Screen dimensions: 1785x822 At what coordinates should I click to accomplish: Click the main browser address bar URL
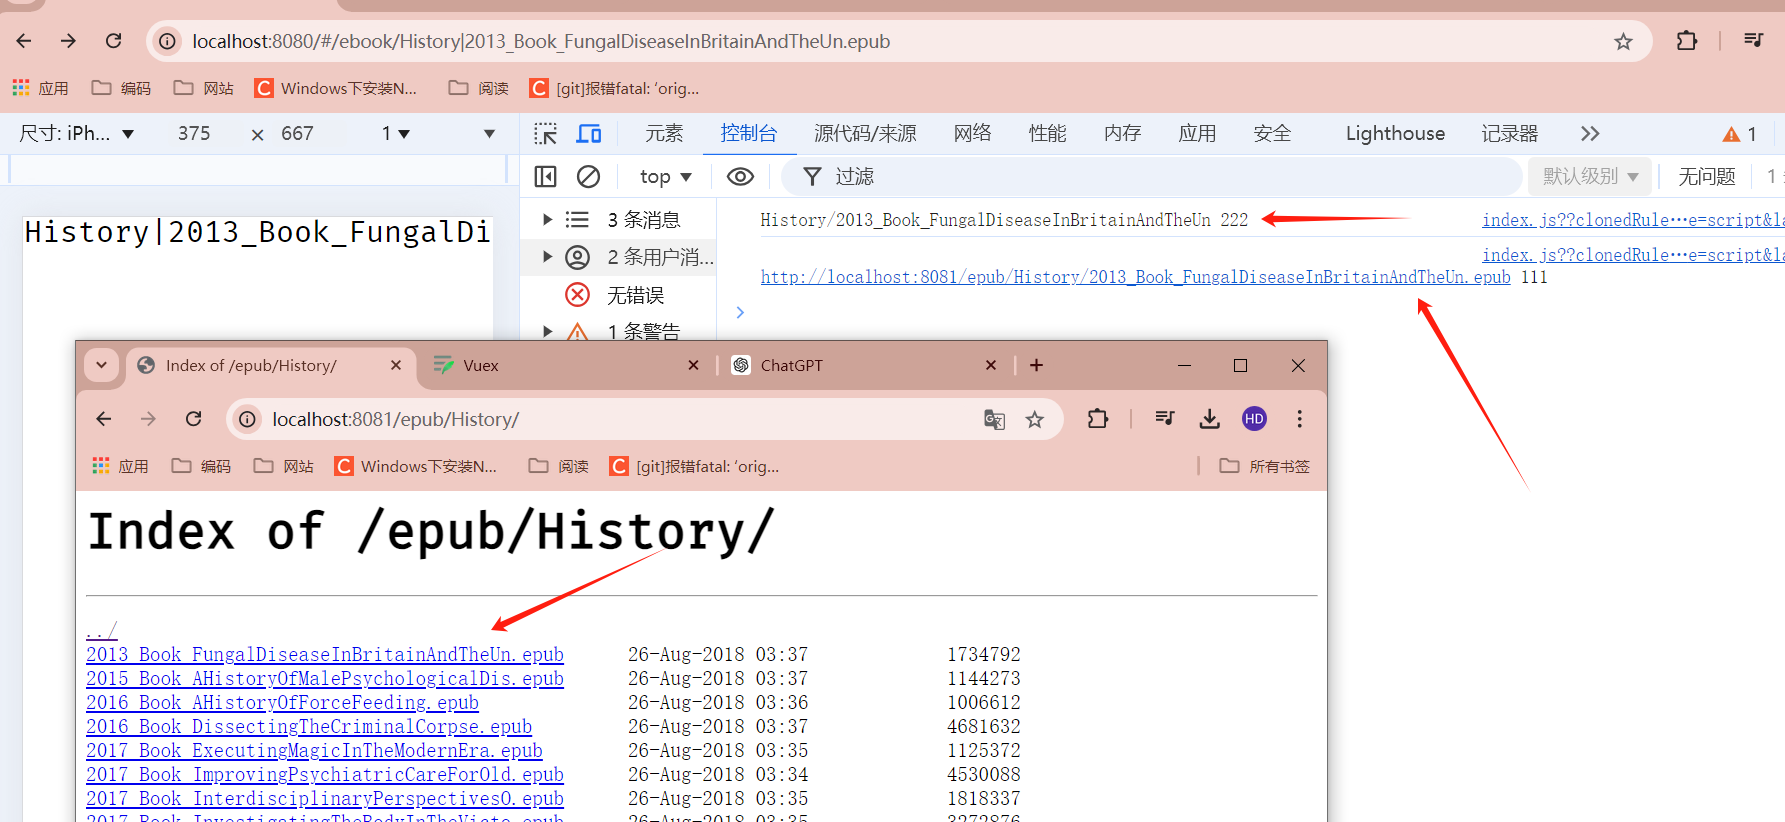coord(541,41)
